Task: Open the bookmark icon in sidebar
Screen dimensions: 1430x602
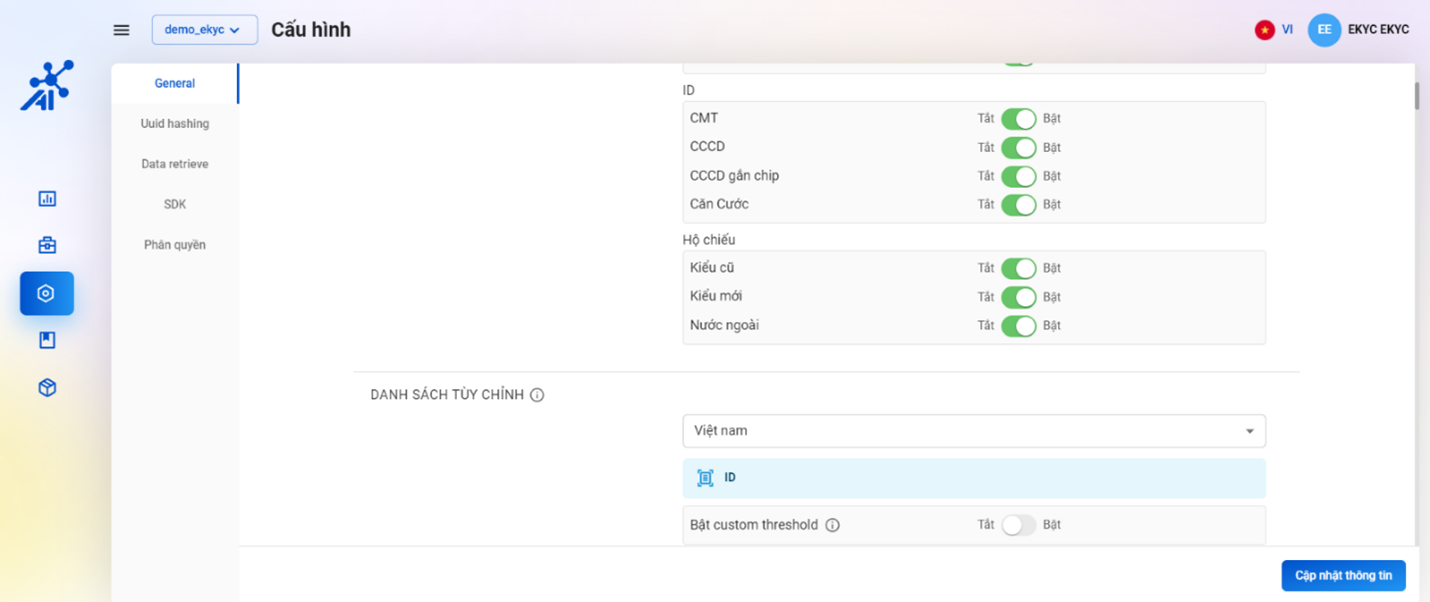Action: coord(47,341)
